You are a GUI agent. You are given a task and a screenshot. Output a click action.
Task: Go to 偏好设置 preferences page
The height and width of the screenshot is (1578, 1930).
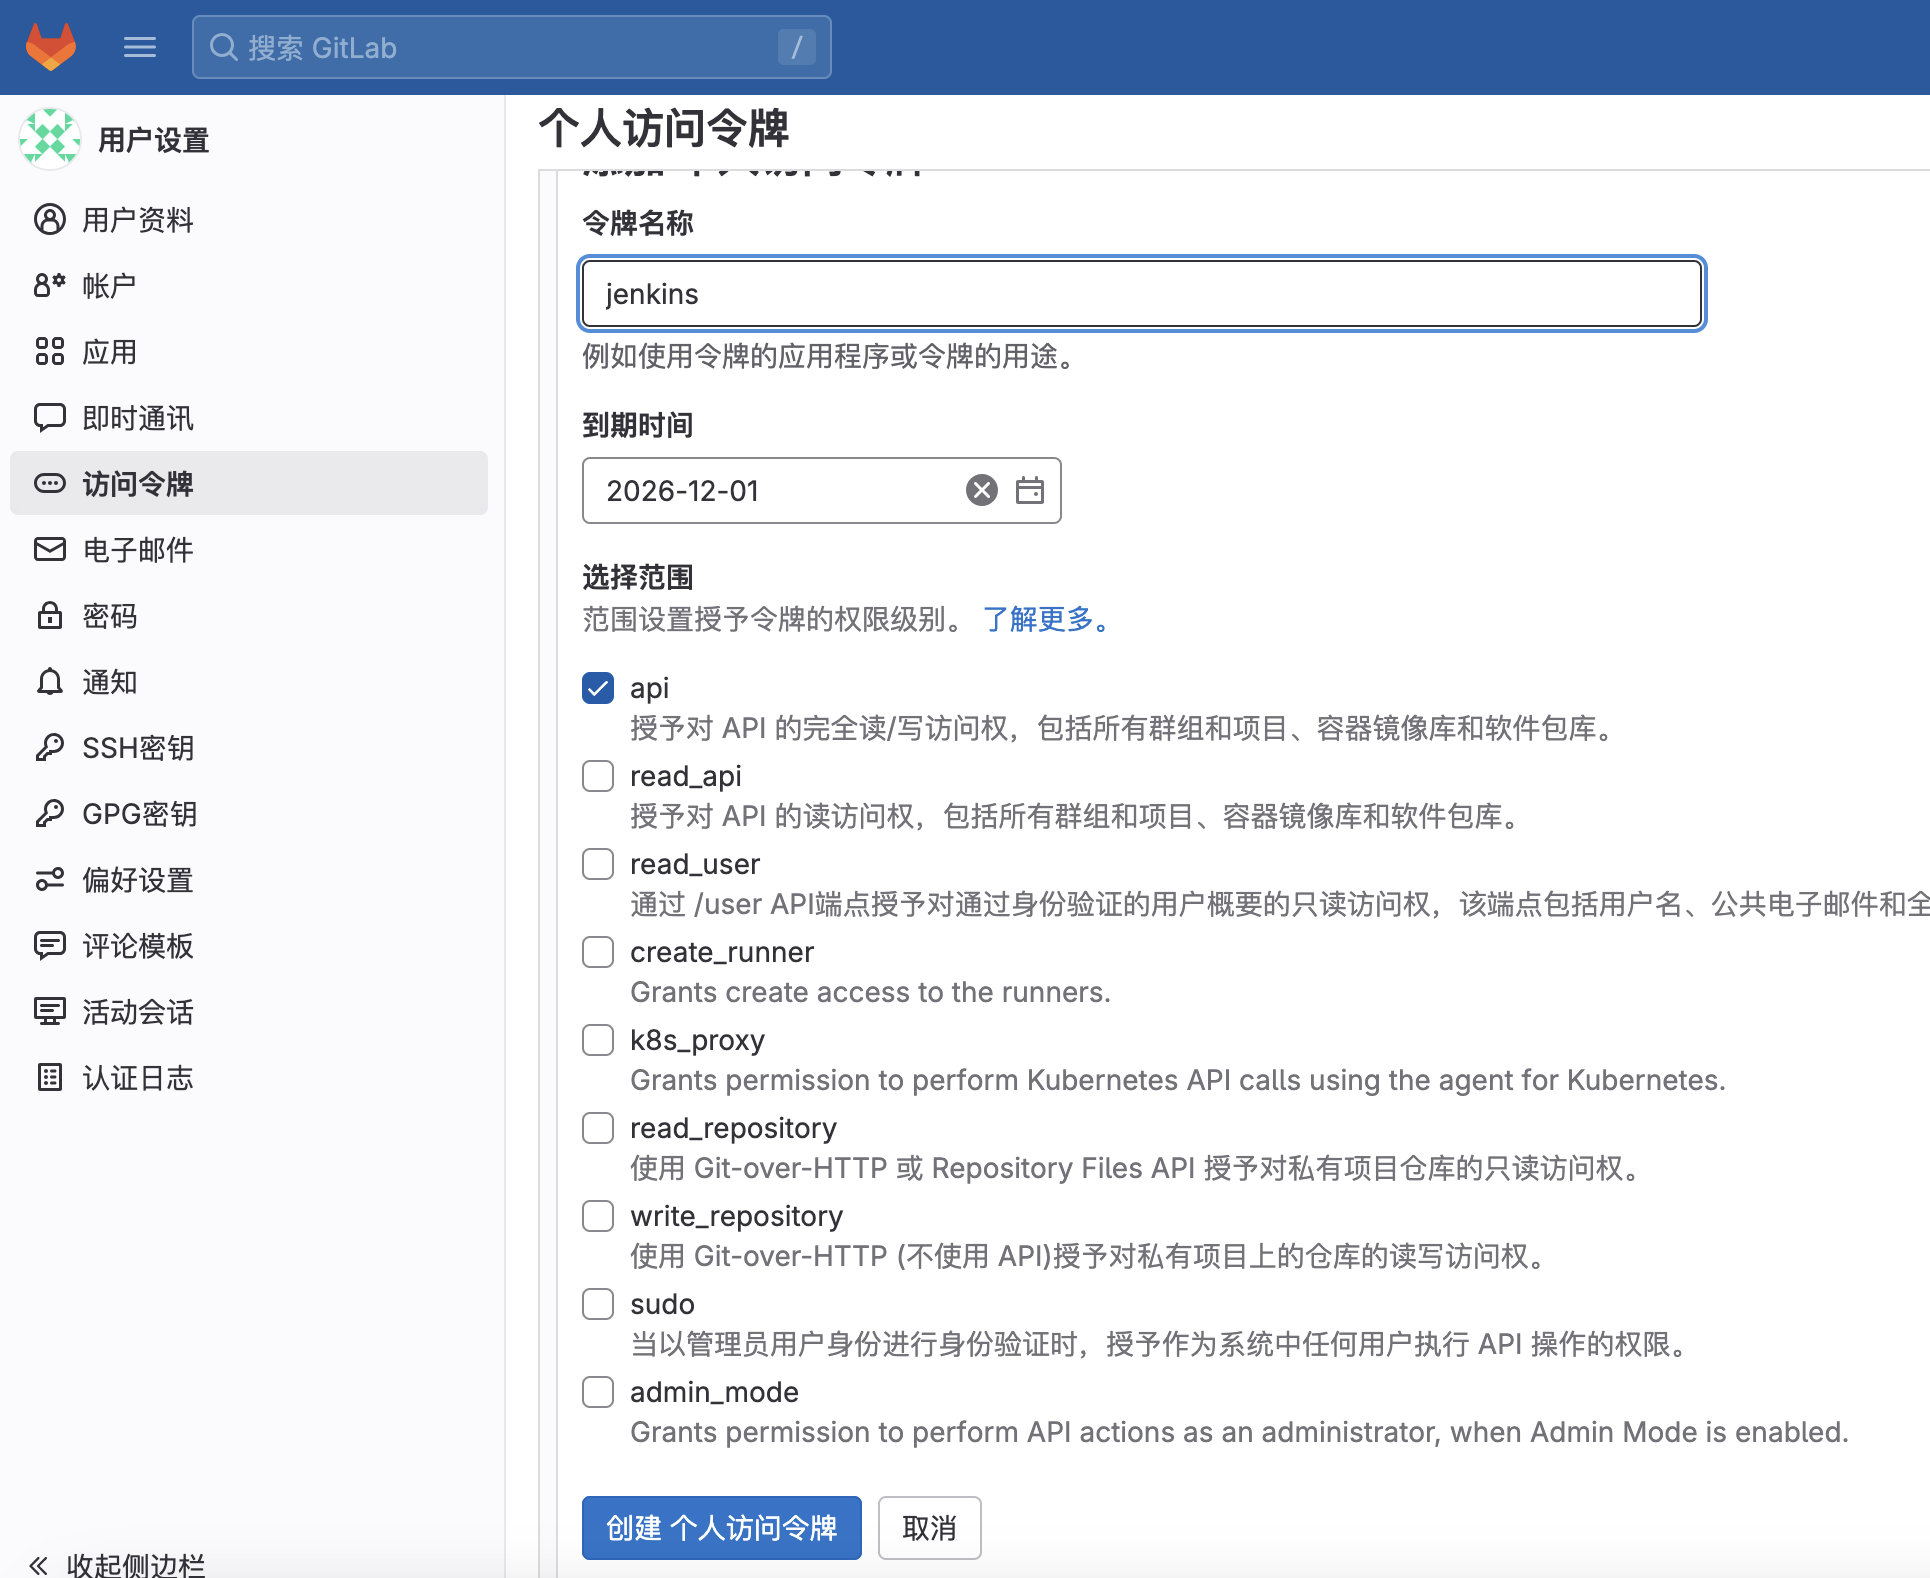pos(137,880)
